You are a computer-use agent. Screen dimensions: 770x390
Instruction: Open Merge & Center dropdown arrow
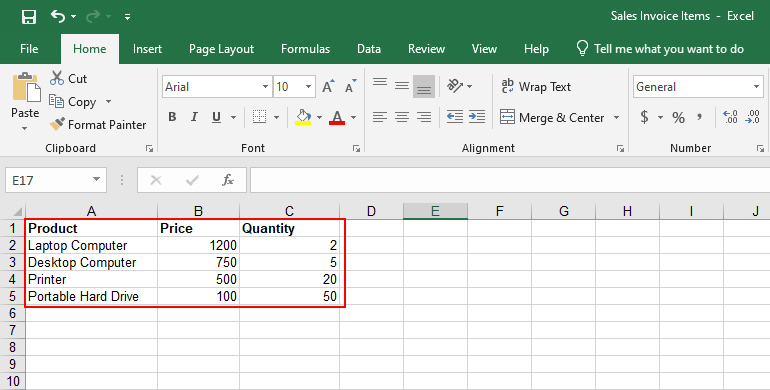pyautogui.click(x=616, y=118)
